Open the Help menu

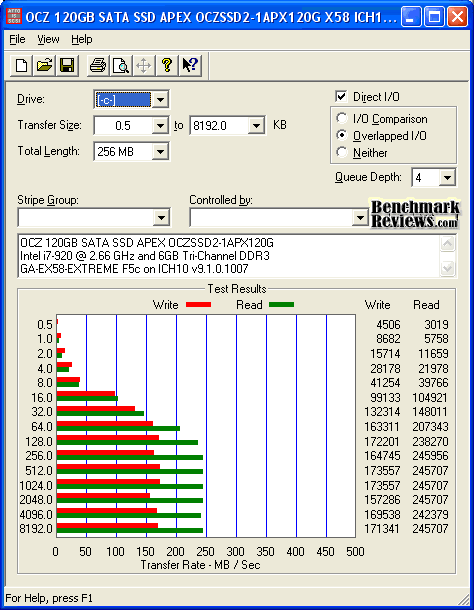(x=82, y=39)
